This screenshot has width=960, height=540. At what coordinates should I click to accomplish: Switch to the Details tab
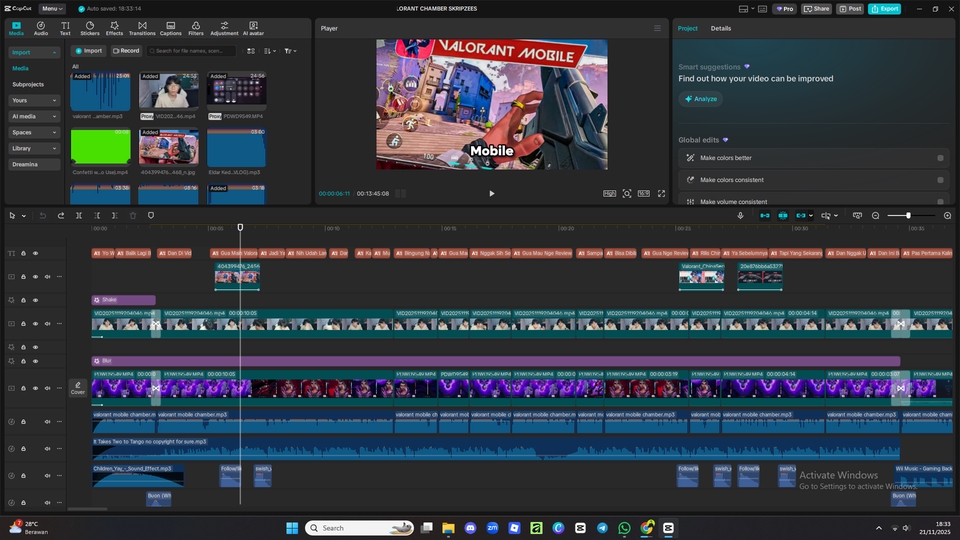coord(721,28)
